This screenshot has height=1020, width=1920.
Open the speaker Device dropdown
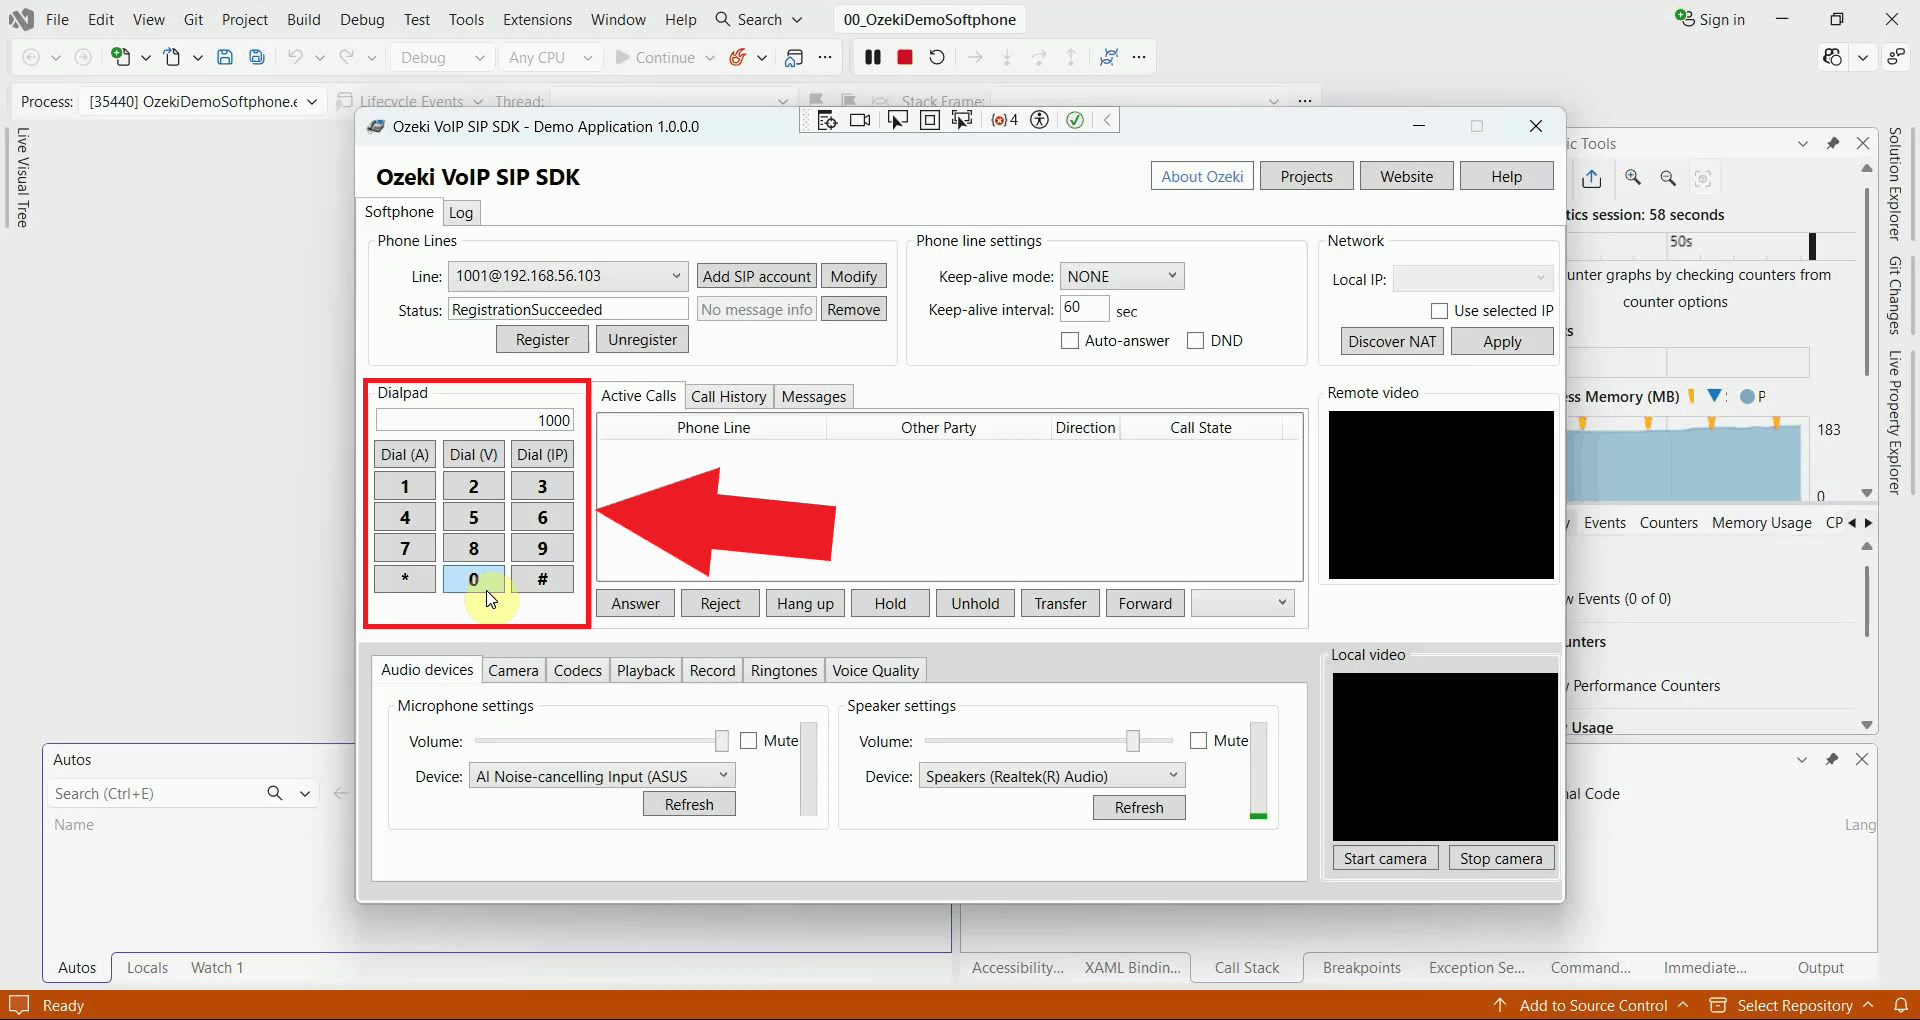click(x=1052, y=776)
